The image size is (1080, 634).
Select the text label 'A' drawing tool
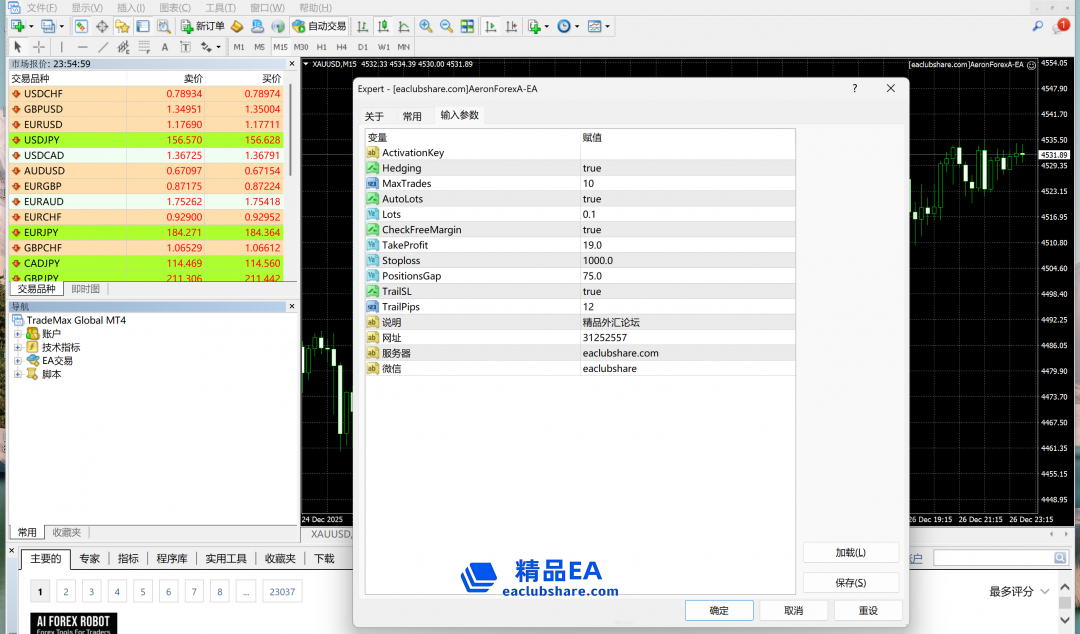(165, 47)
